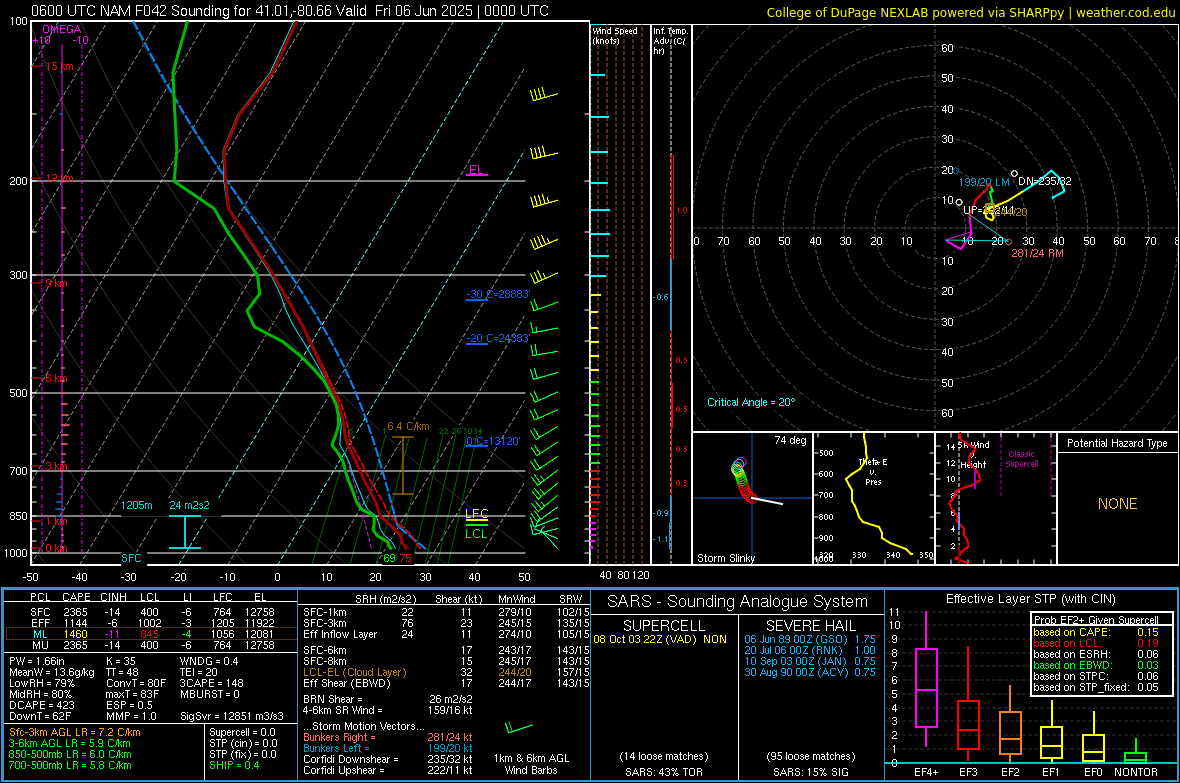Select the yellow LFC marker on the skew-T
The height and width of the screenshot is (783, 1180).
point(476,514)
